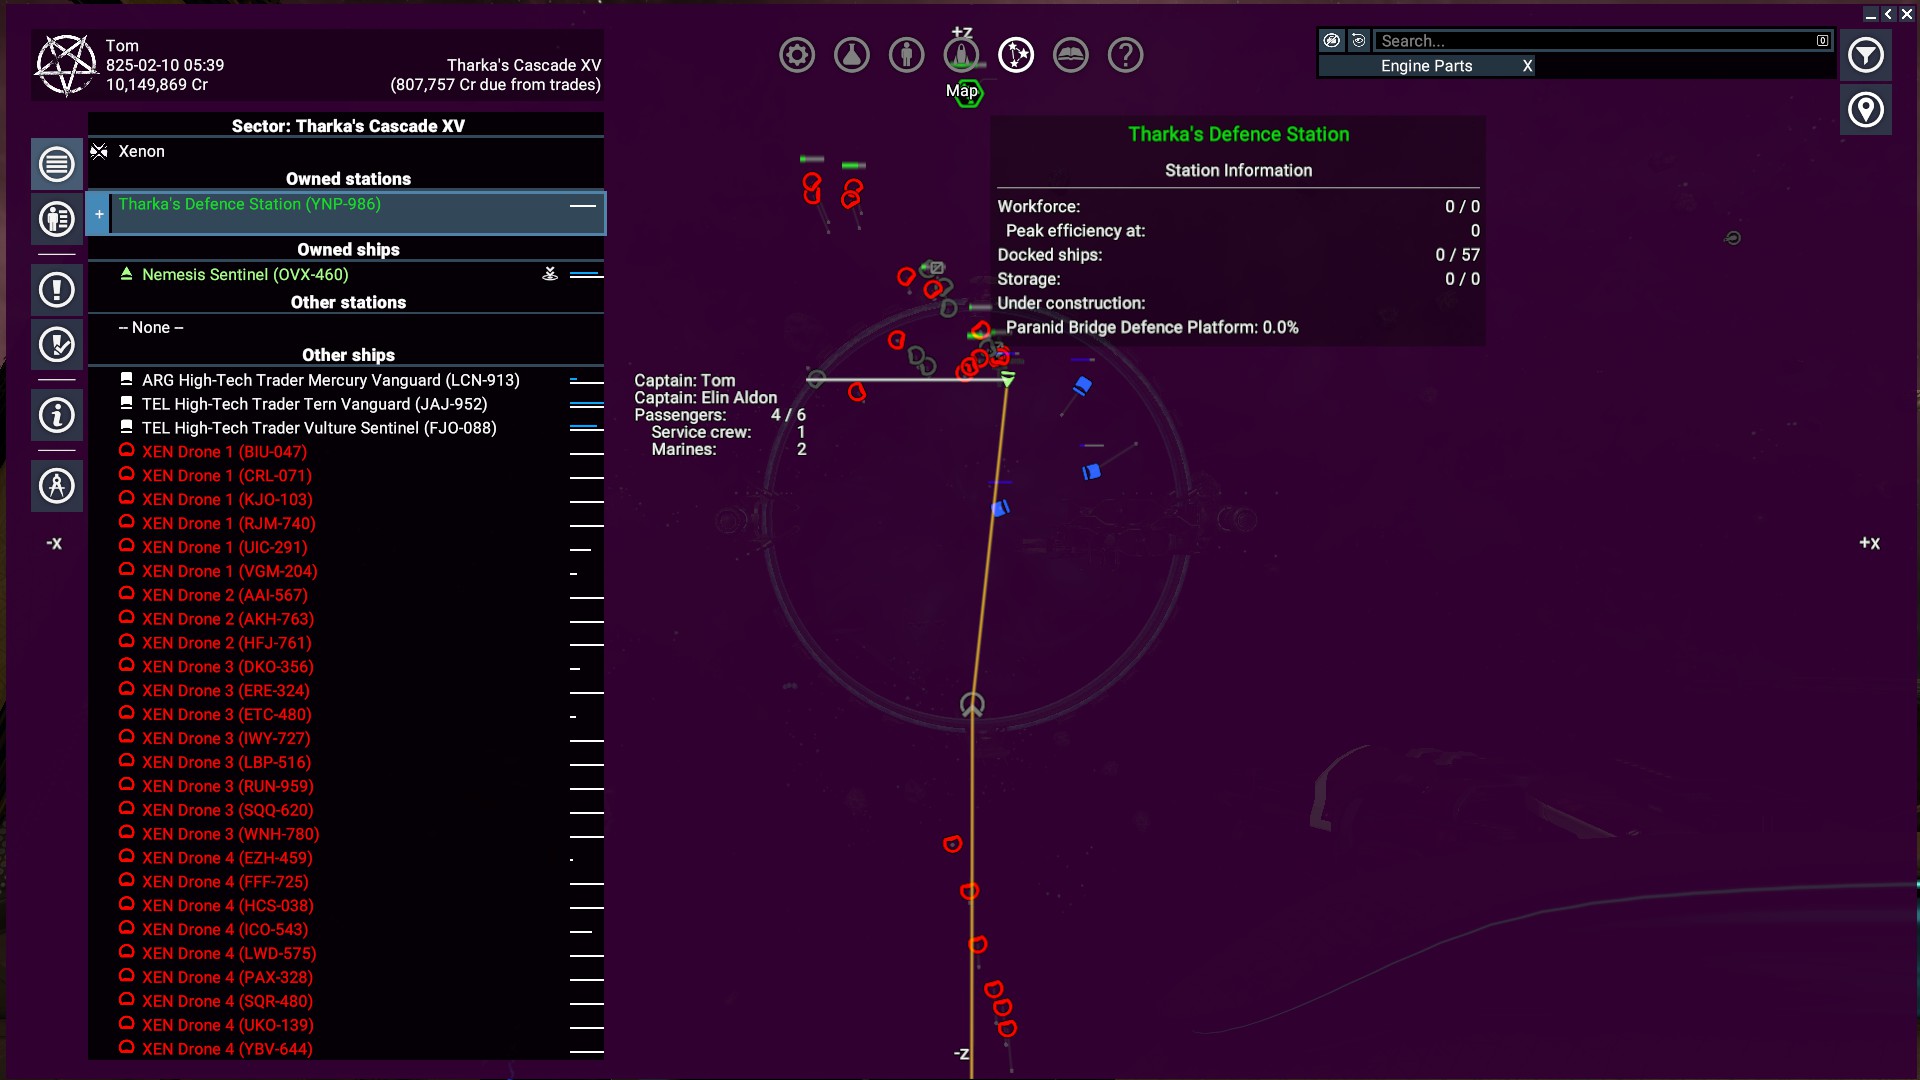Toggle the trade filter visibility eye icon
Viewport: 1920px width, 1080px height.
coord(1331,41)
